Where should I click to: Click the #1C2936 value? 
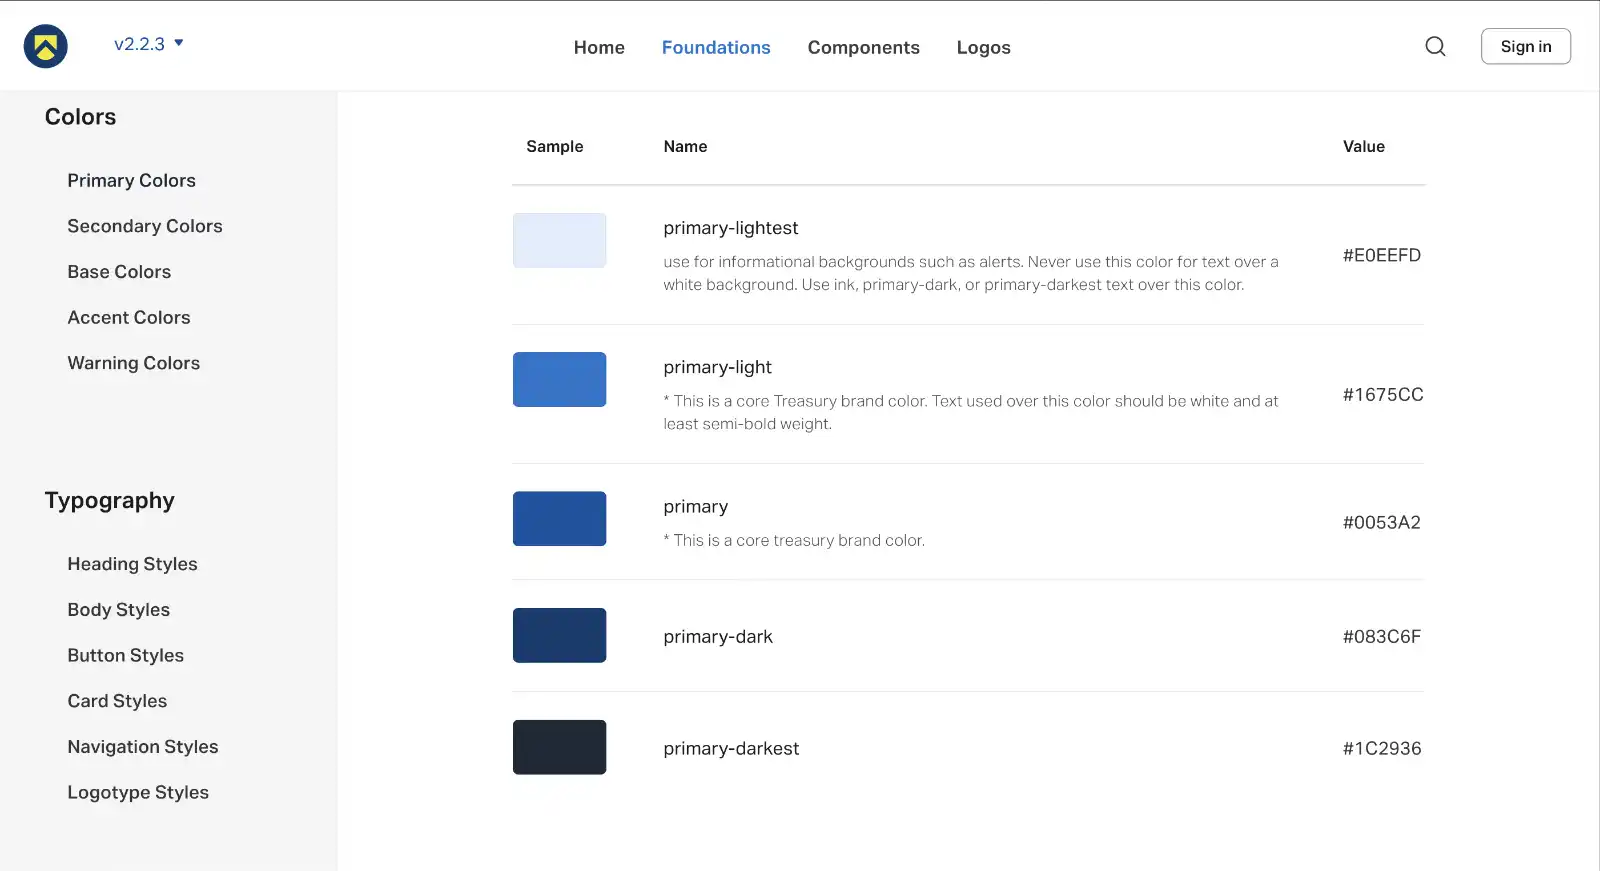1381,748
